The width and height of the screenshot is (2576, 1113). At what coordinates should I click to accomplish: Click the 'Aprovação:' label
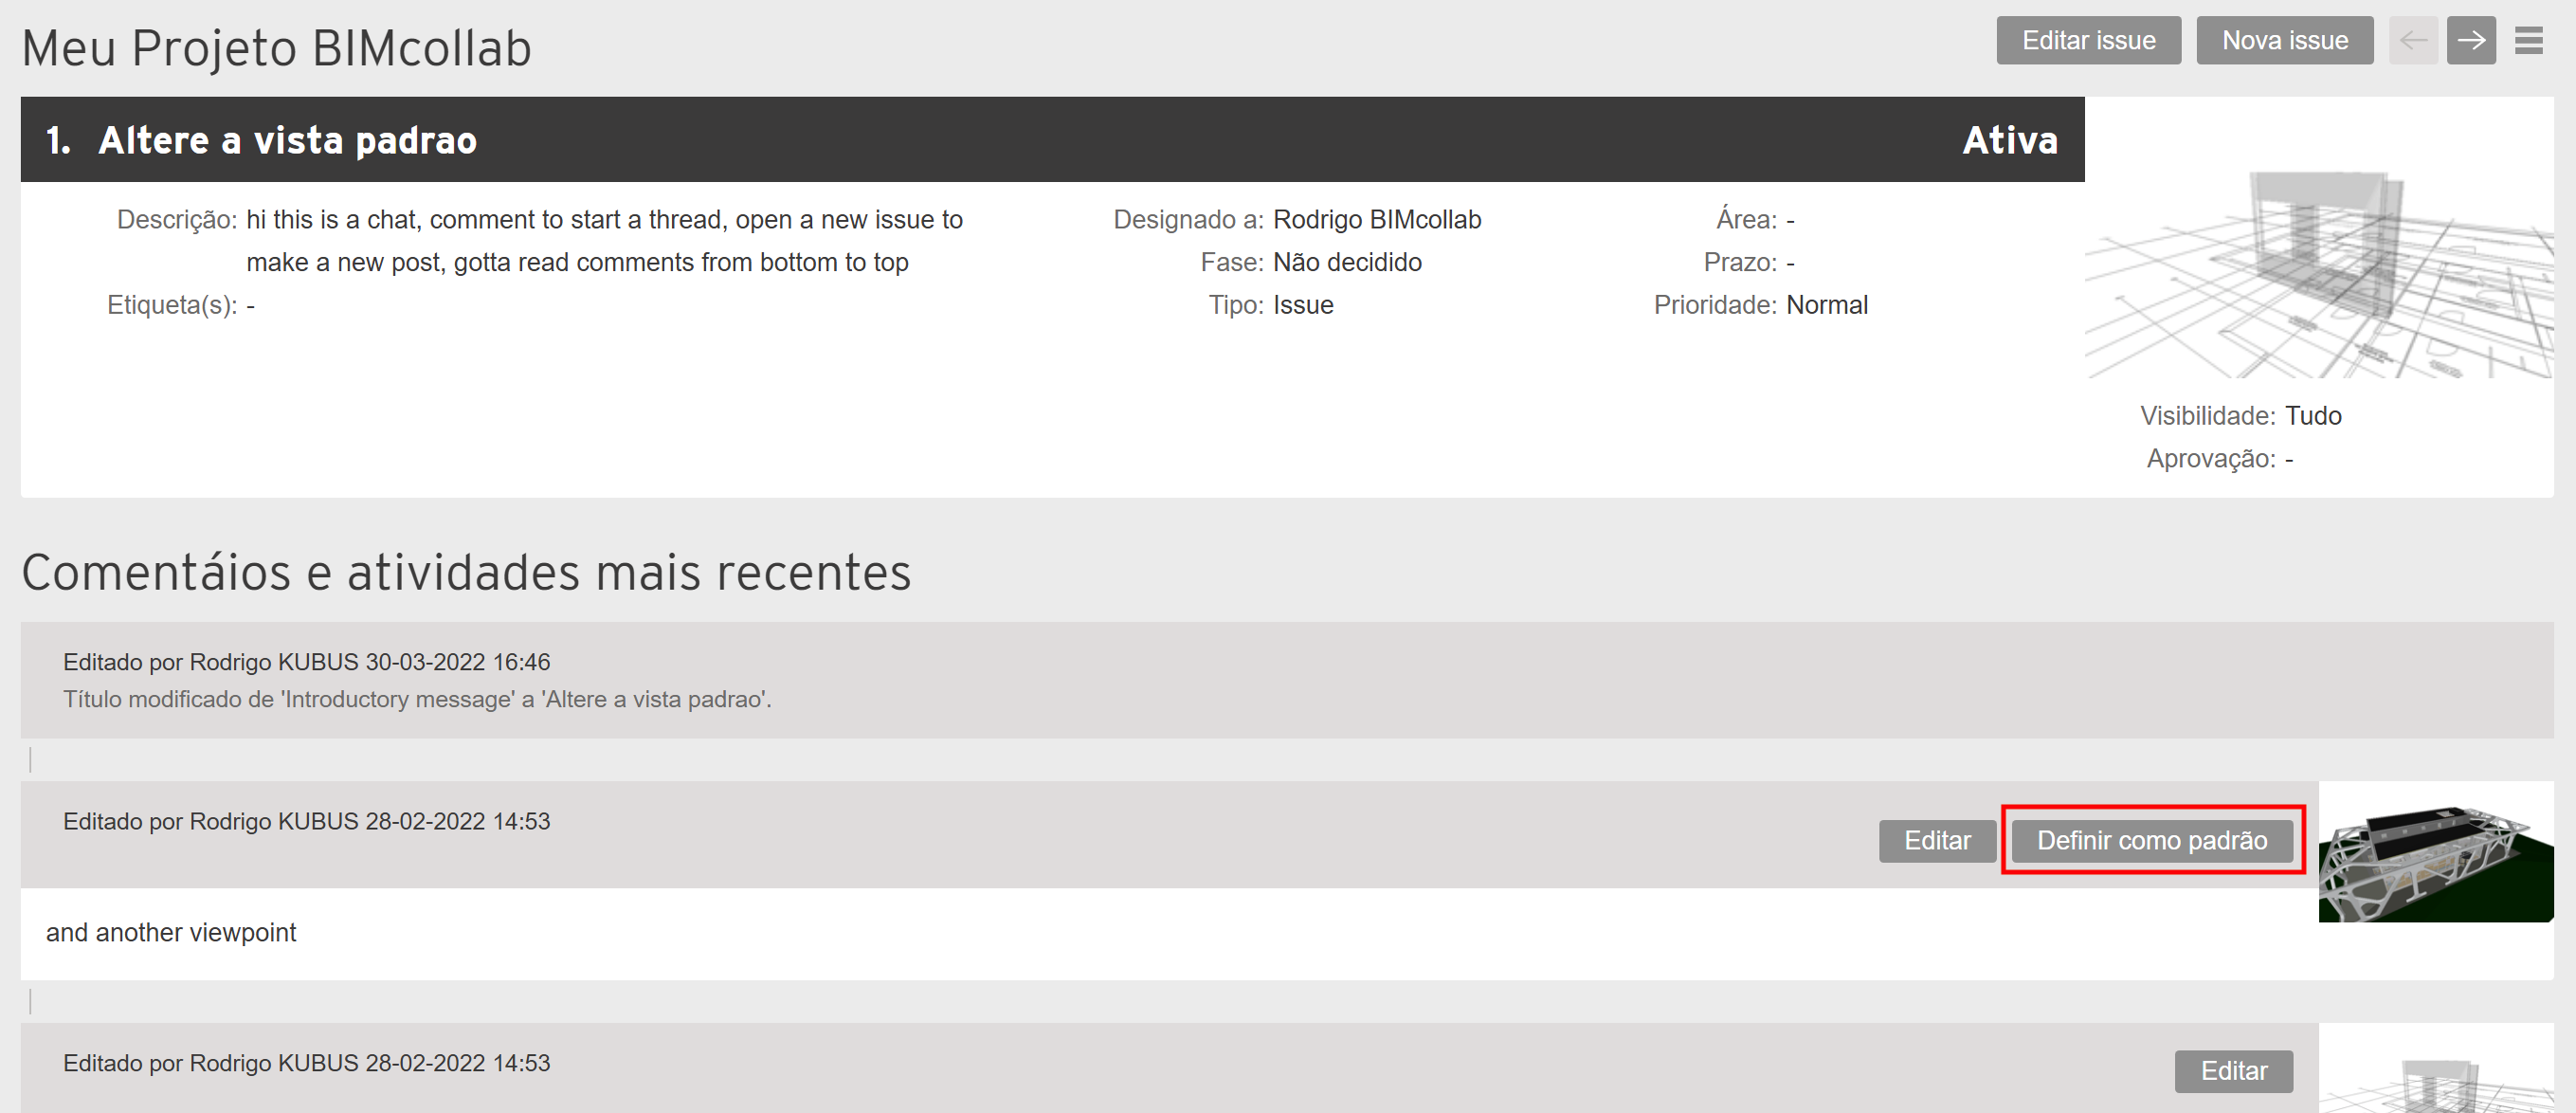tap(2210, 459)
